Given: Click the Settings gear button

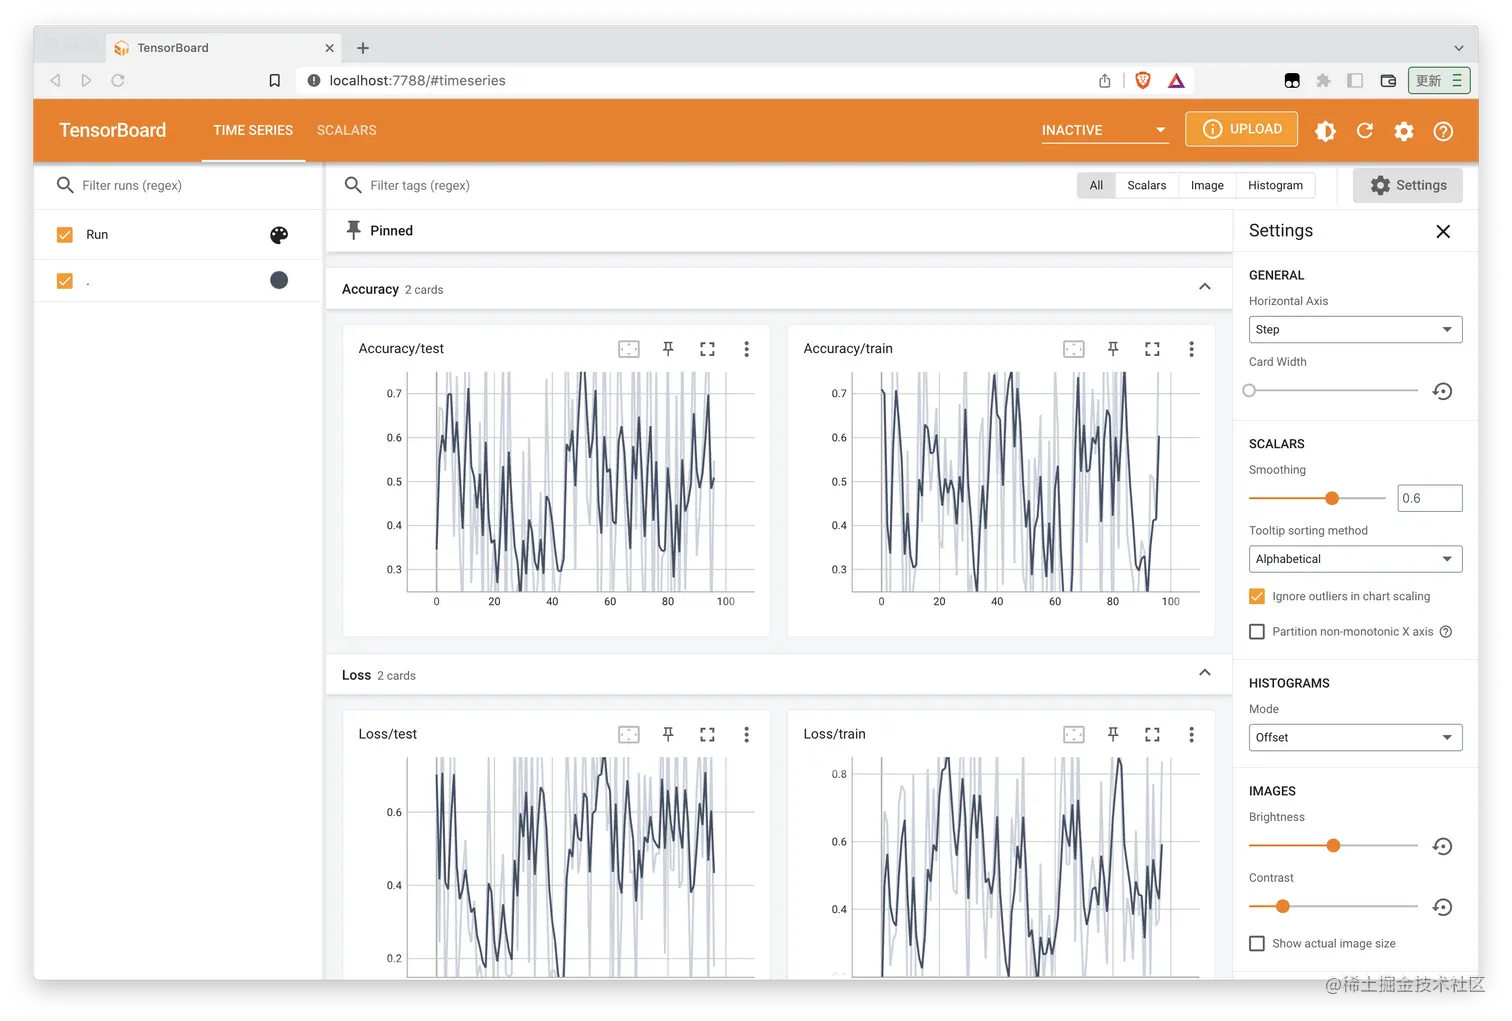Looking at the screenshot, I should (1407, 185).
